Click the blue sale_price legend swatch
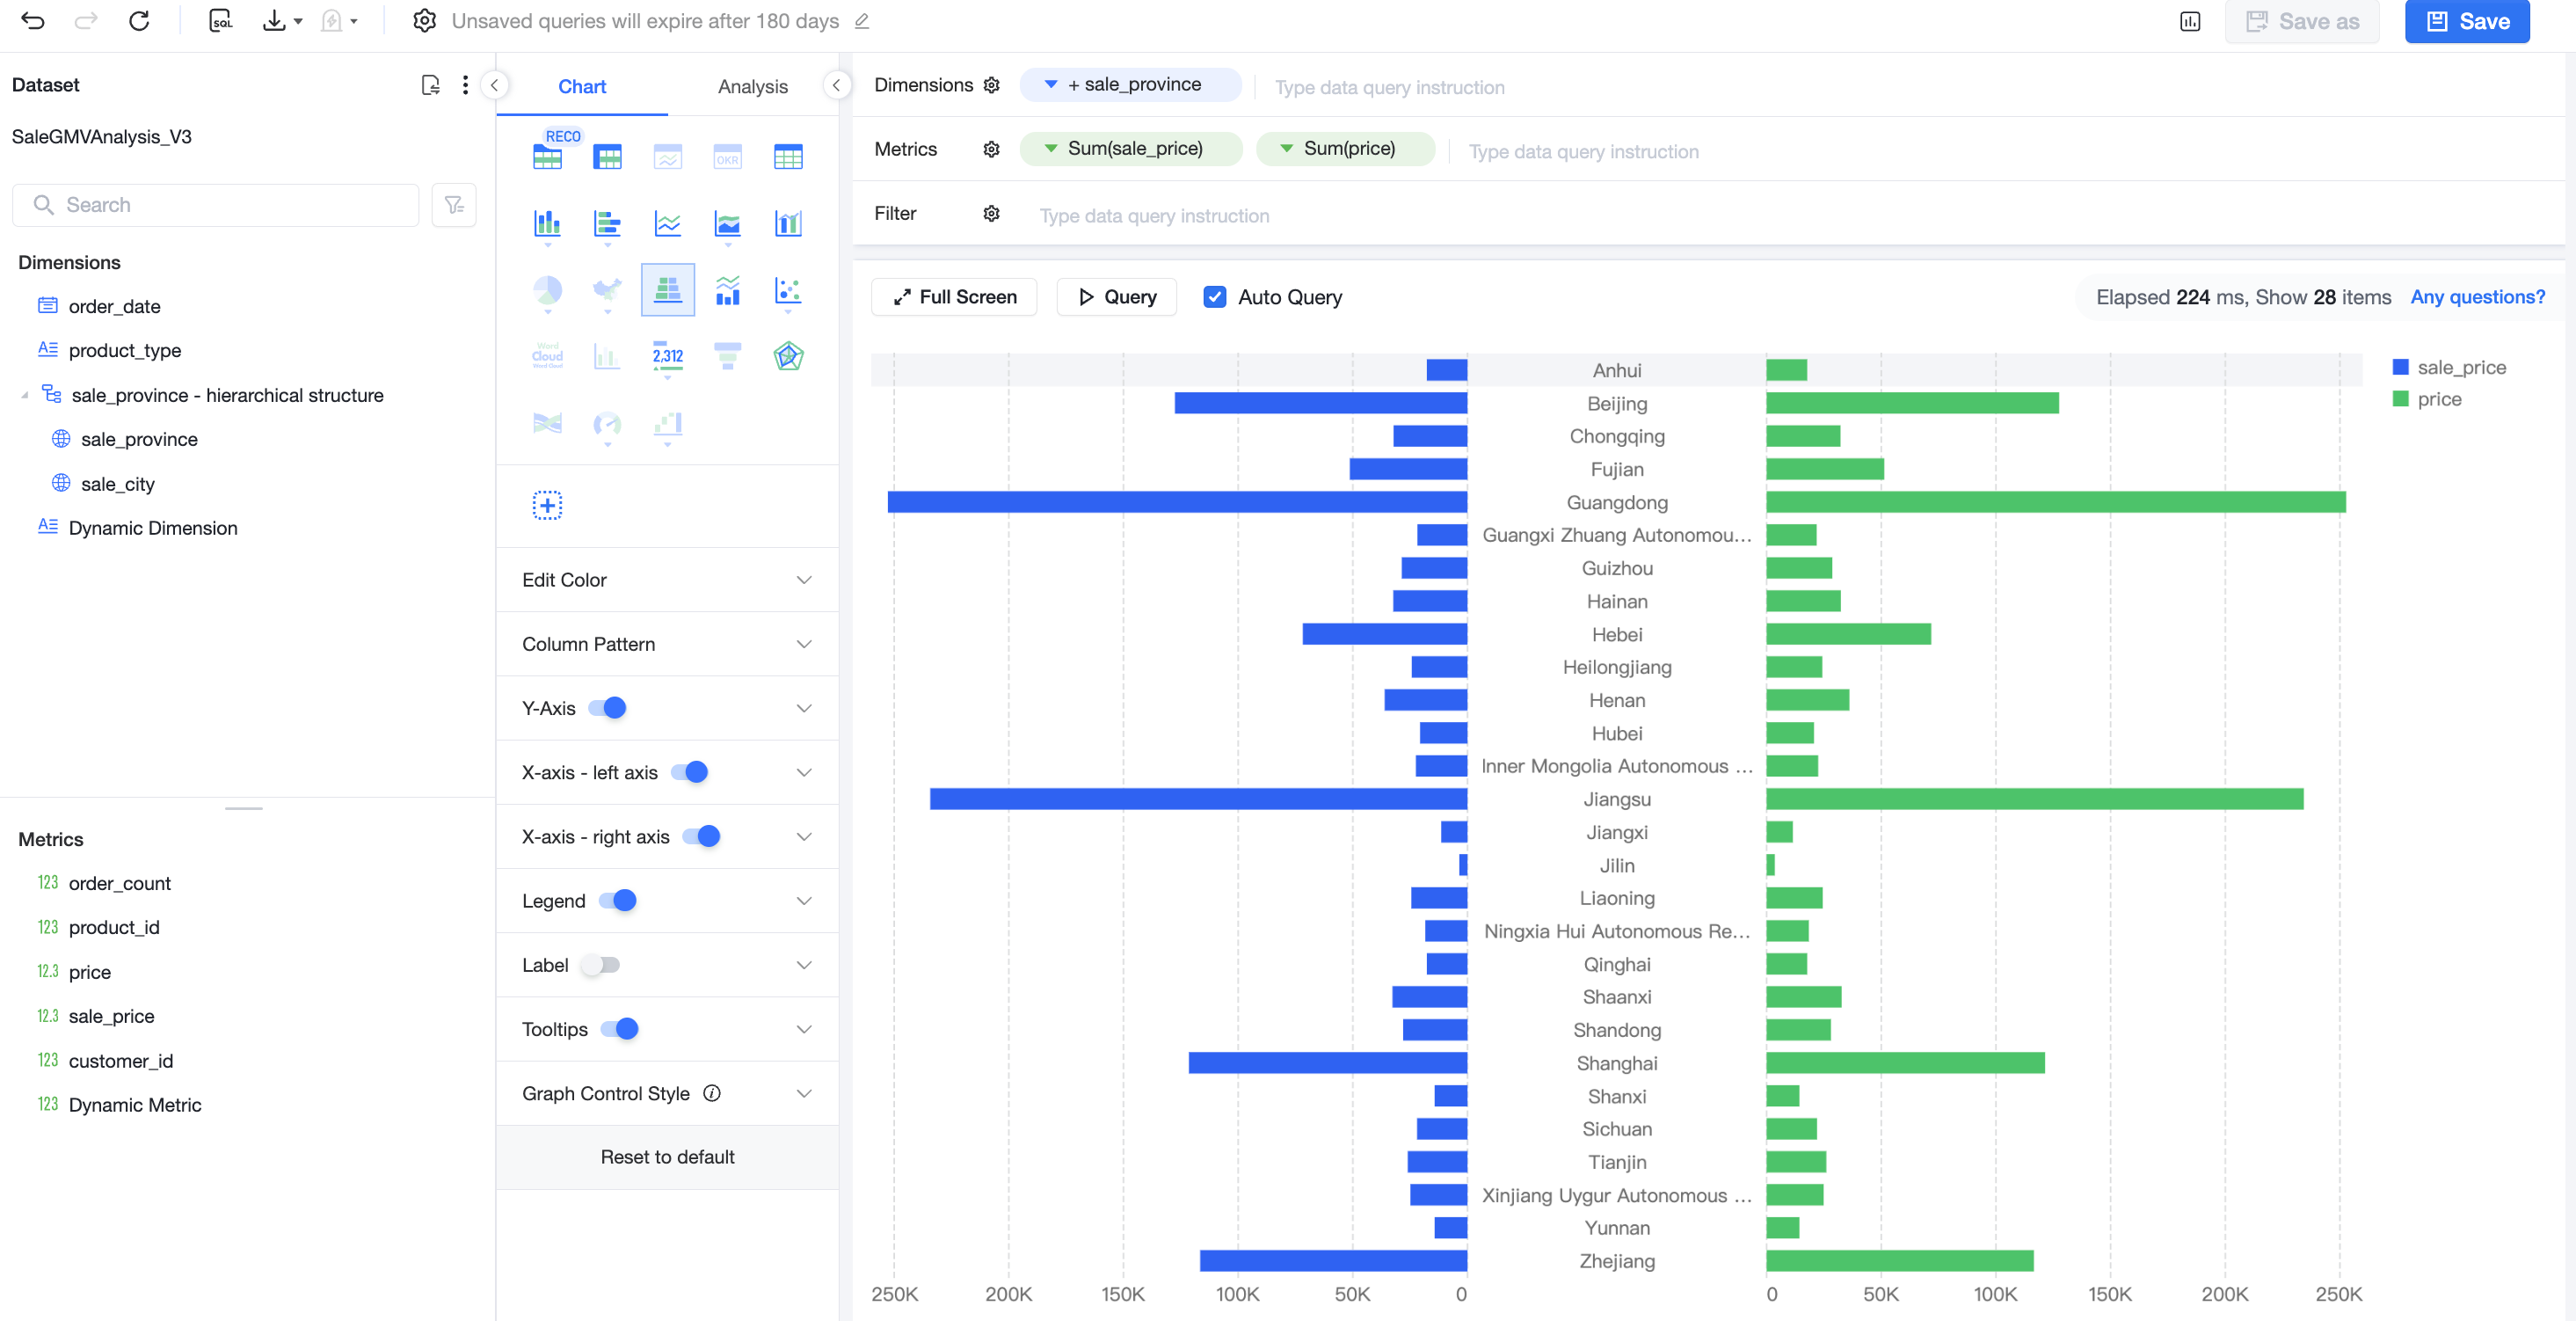This screenshot has height=1321, width=2576. [x=2400, y=367]
